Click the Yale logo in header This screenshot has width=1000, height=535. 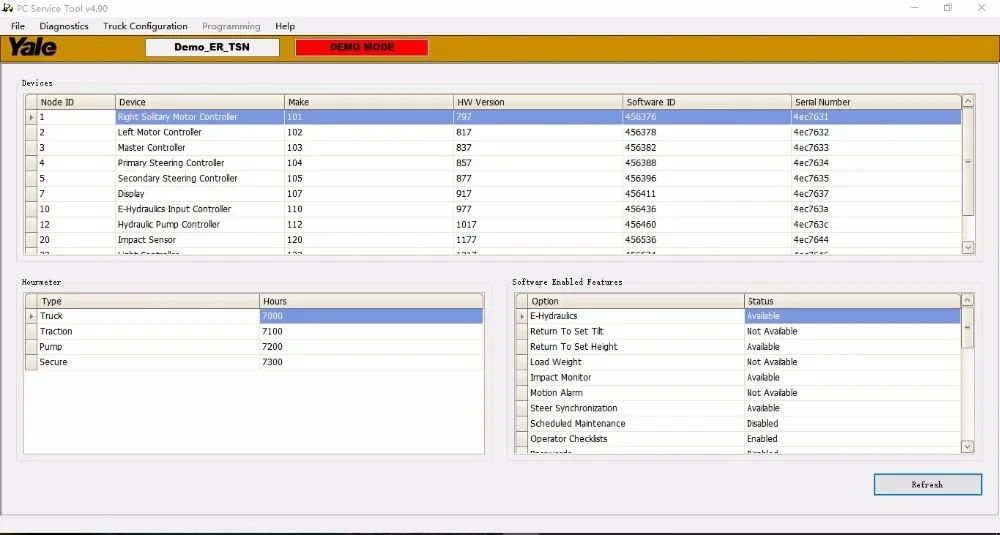tap(33, 47)
